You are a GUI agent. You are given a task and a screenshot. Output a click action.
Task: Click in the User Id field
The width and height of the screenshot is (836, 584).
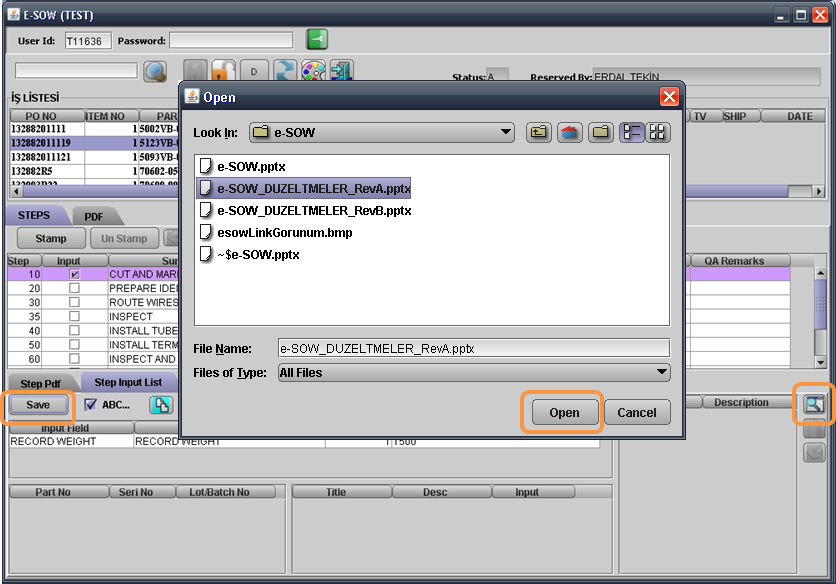pyautogui.click(x=88, y=41)
